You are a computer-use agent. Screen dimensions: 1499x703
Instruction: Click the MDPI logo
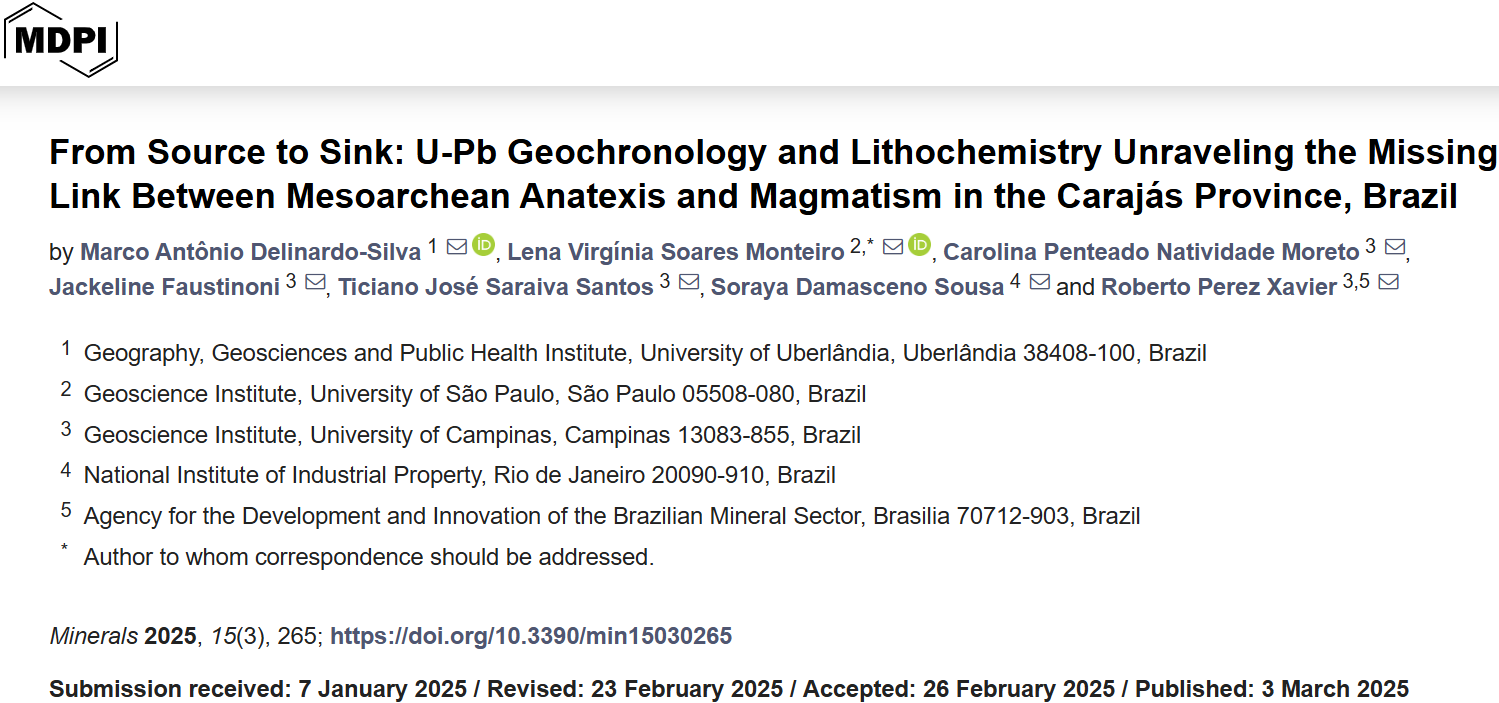(x=61, y=40)
